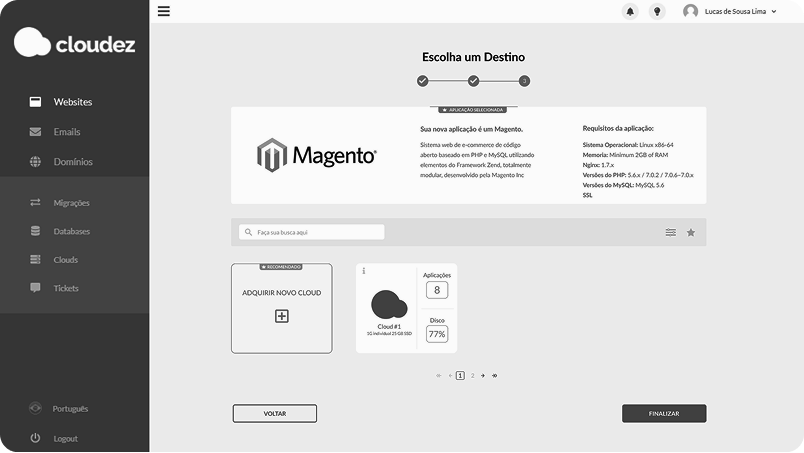The width and height of the screenshot is (804, 453).
Task: Click the 'Aplicação Selecionada' badge
Action: [473, 110]
